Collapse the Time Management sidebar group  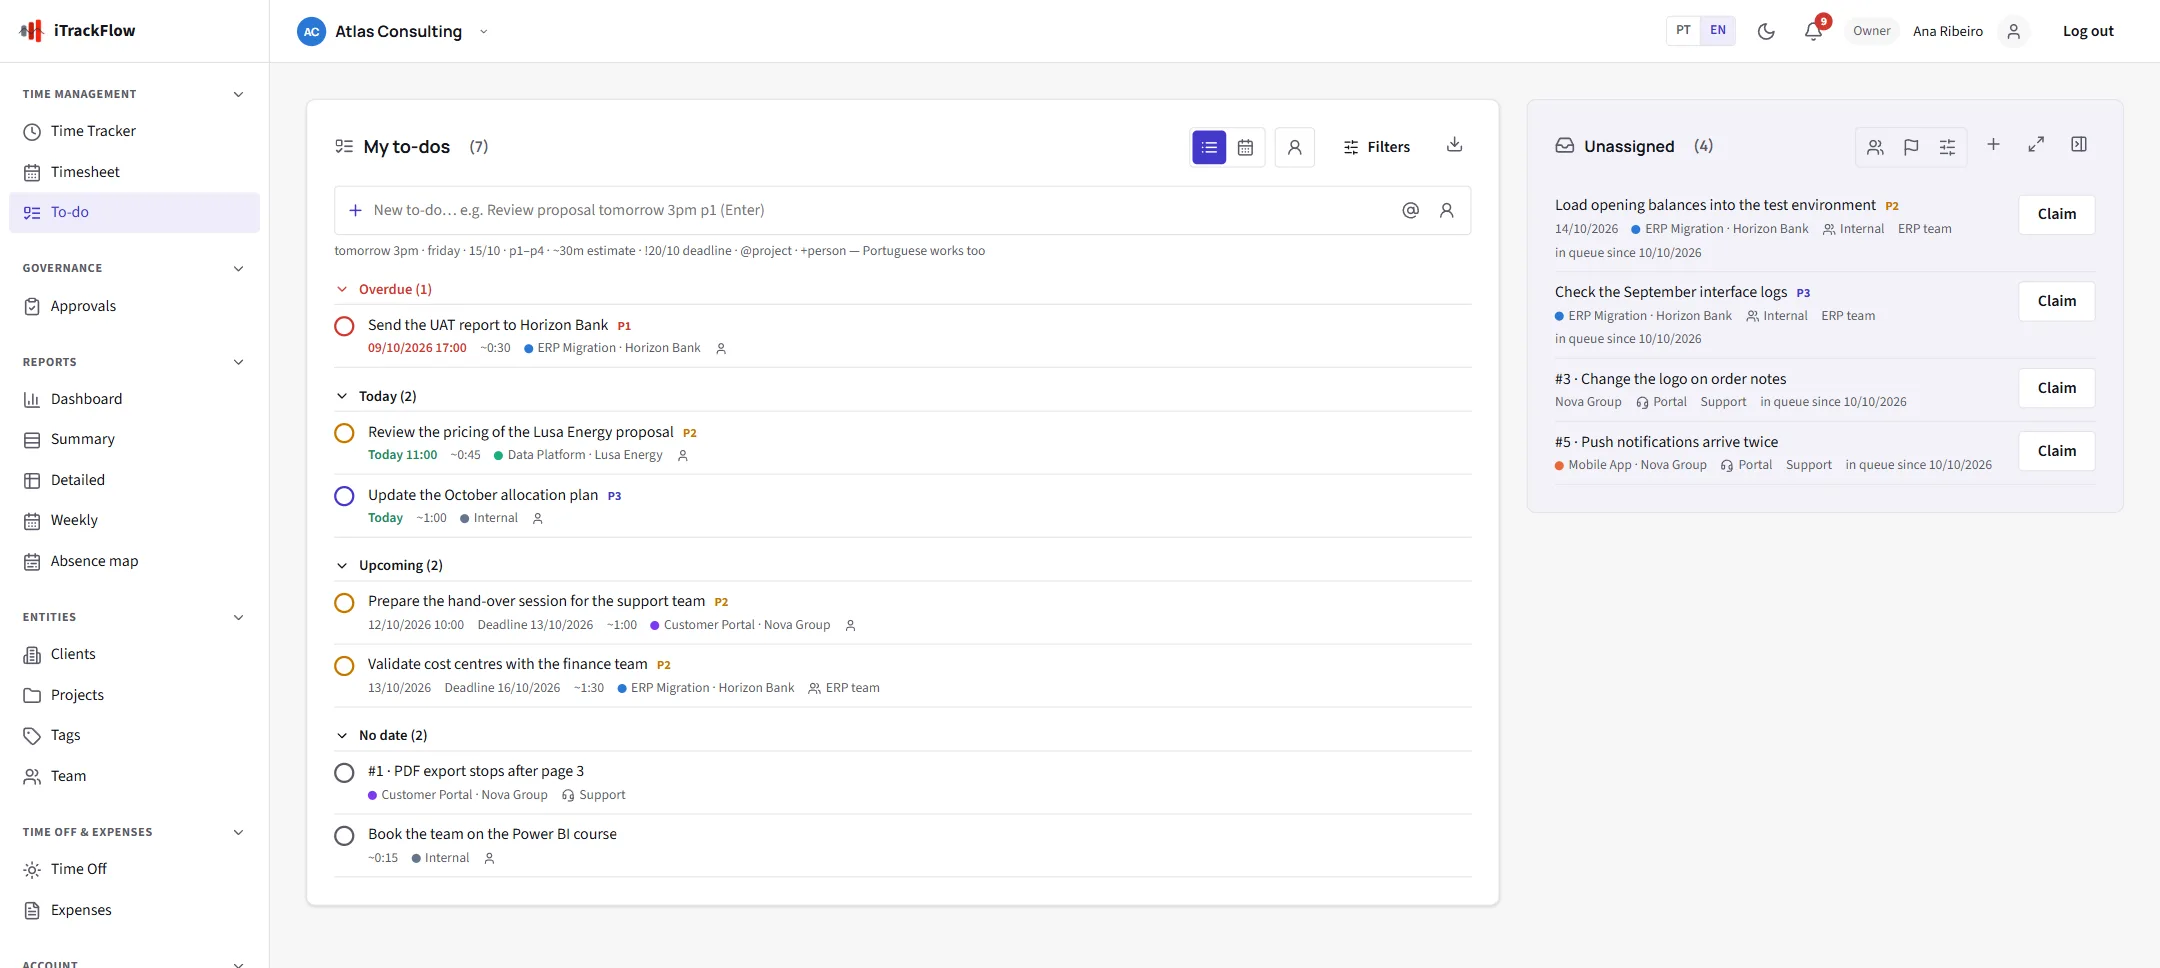238,94
